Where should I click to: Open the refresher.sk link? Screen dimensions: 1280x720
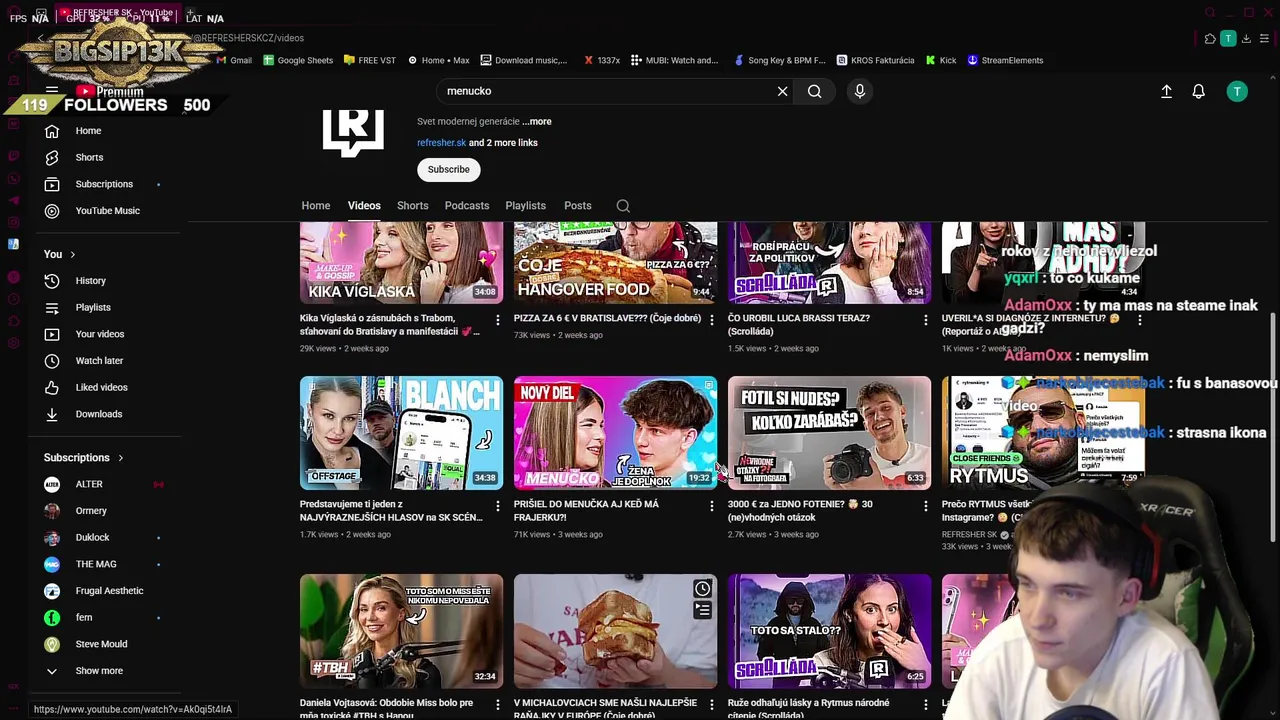(x=441, y=143)
